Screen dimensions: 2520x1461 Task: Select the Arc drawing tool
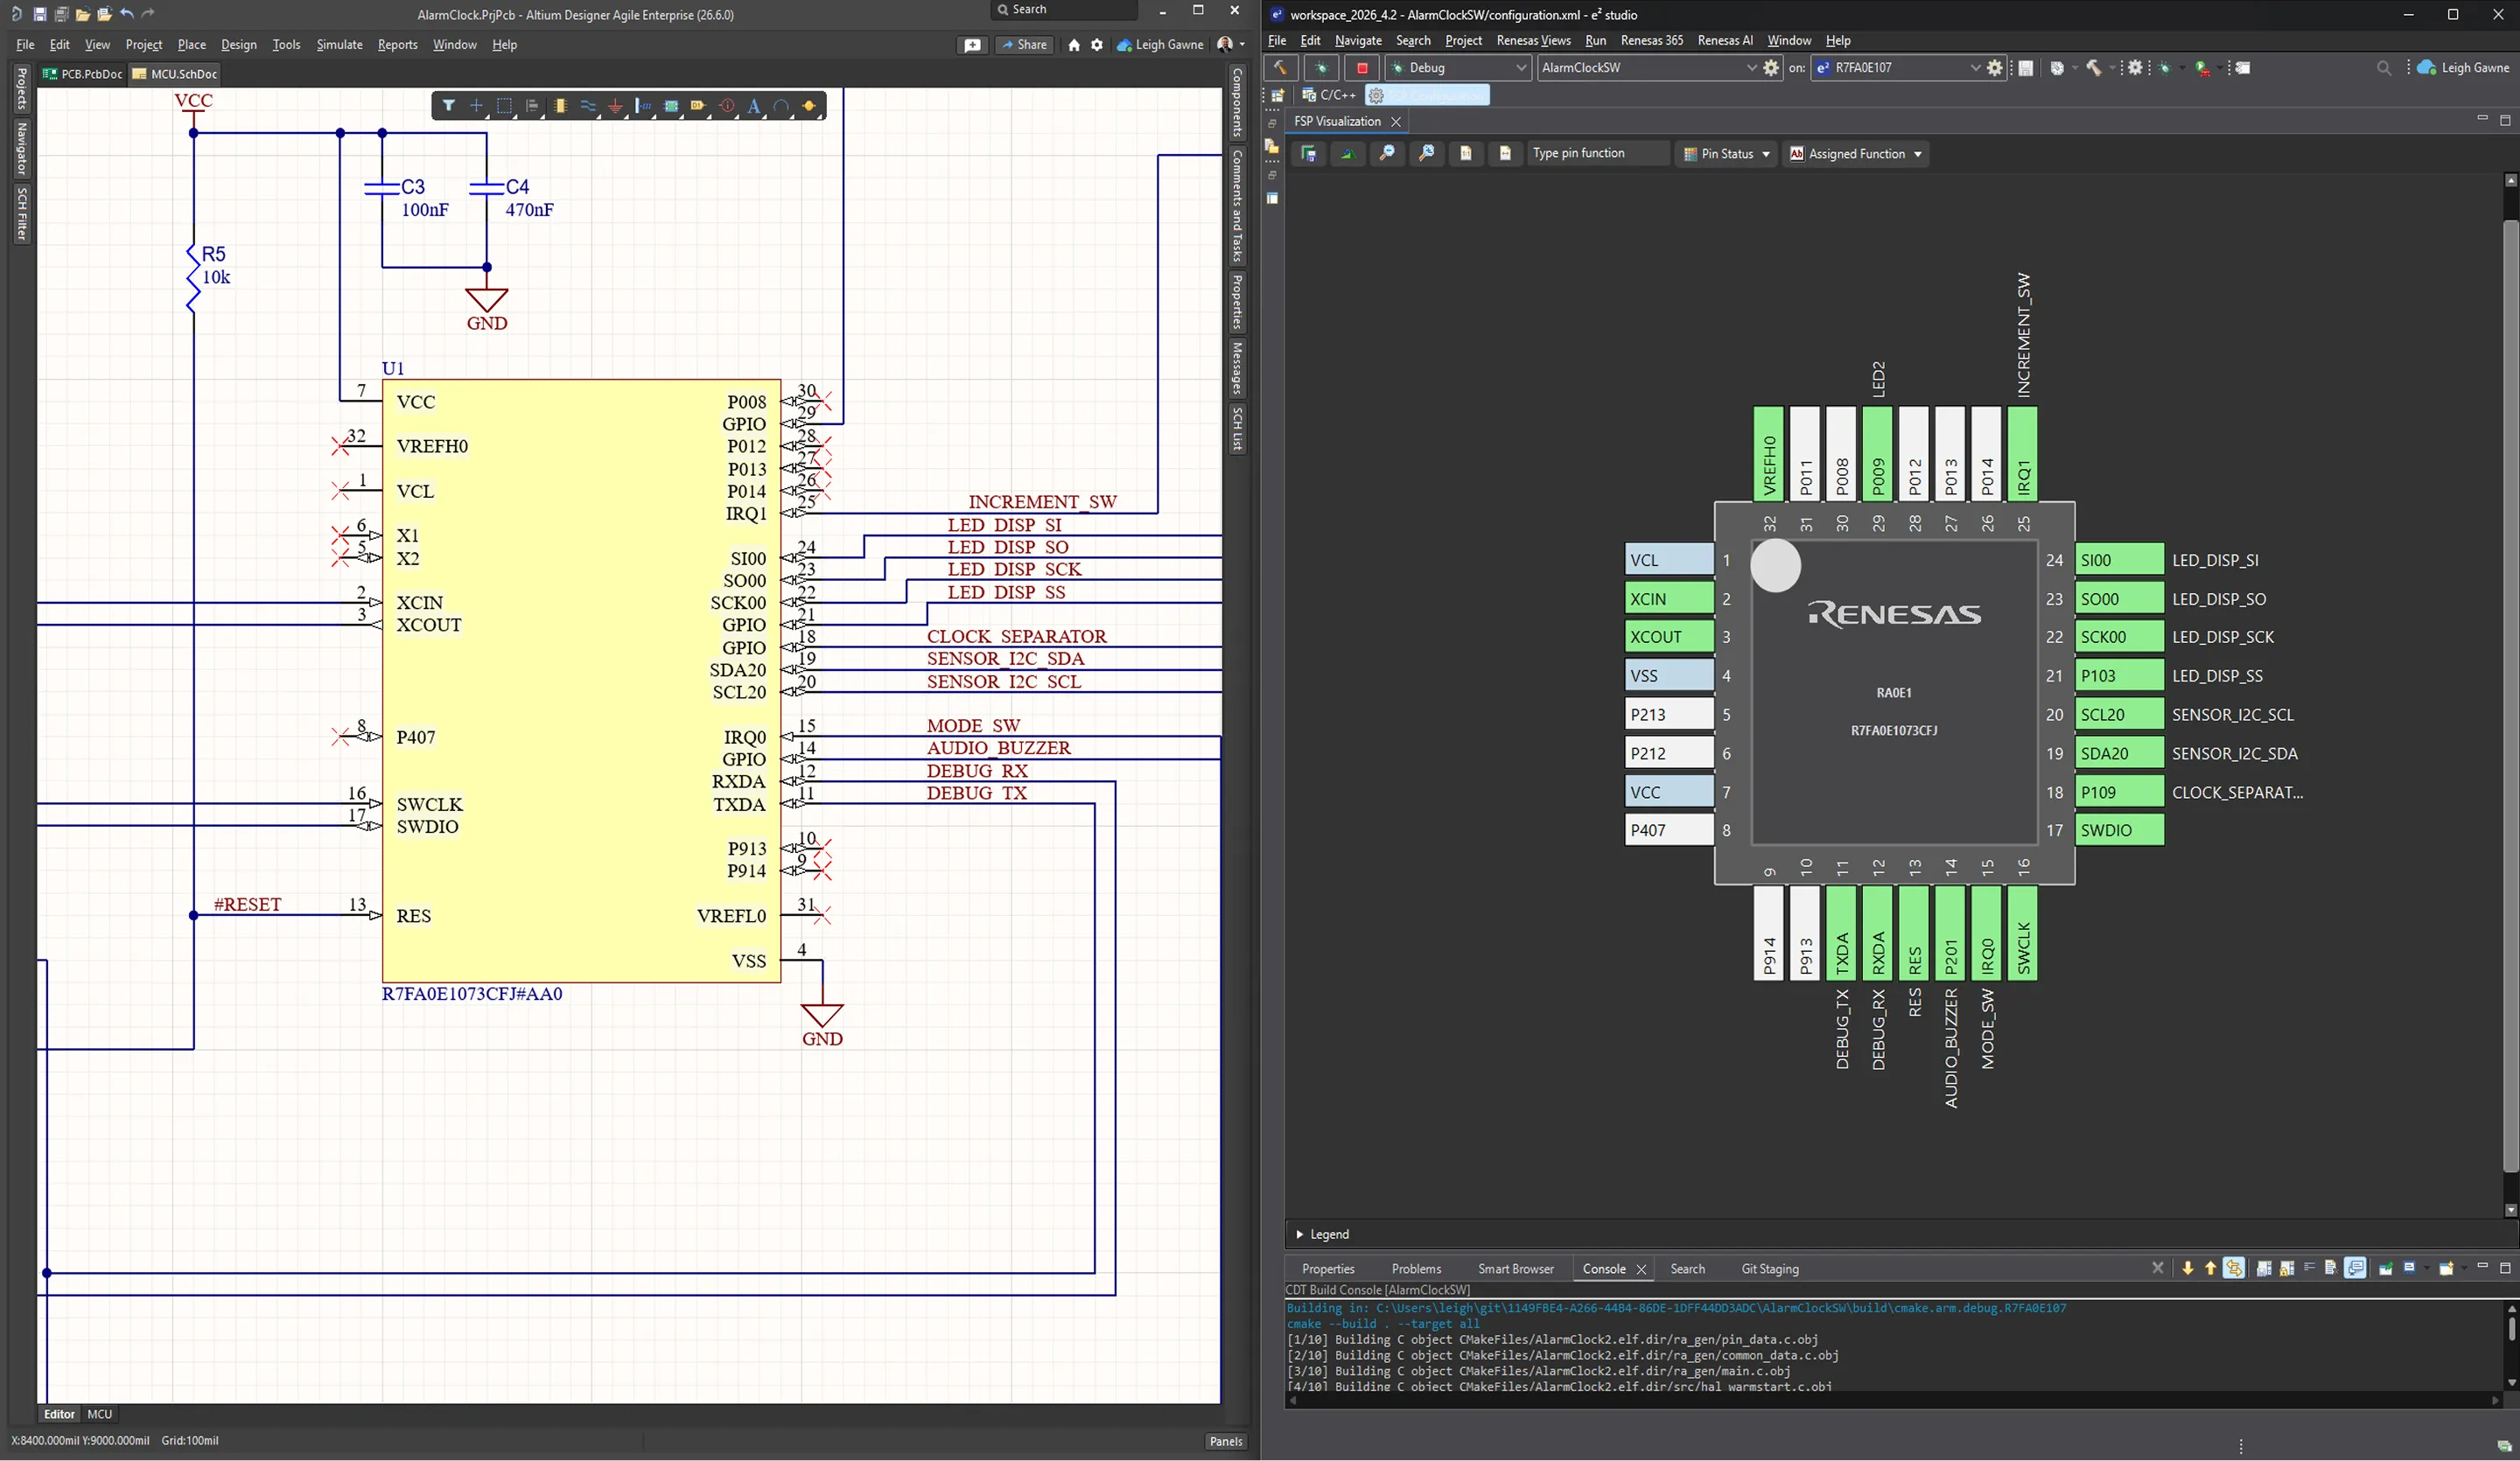[x=781, y=106]
